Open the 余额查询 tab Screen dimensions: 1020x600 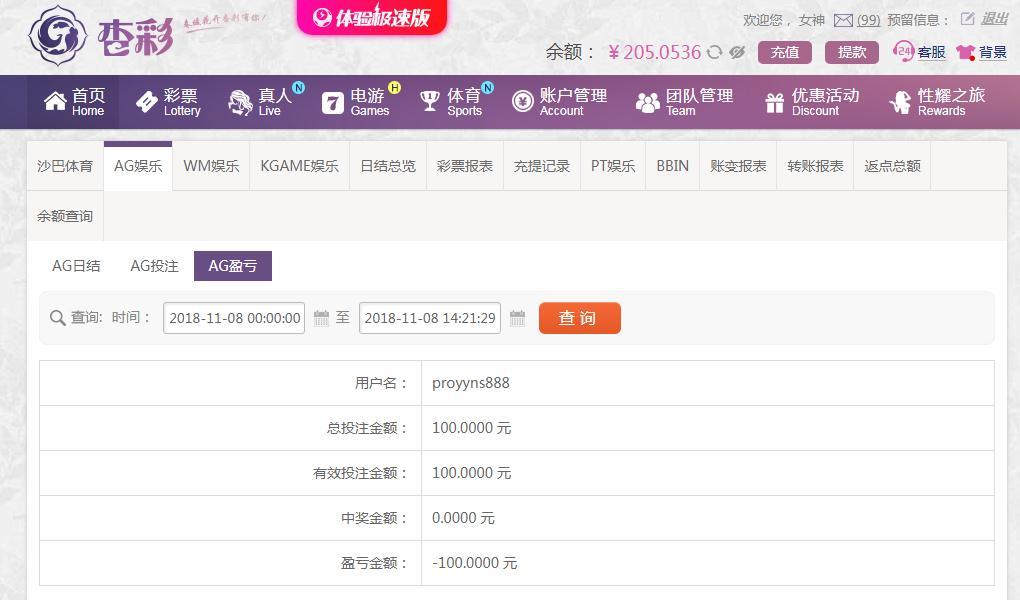click(64, 216)
